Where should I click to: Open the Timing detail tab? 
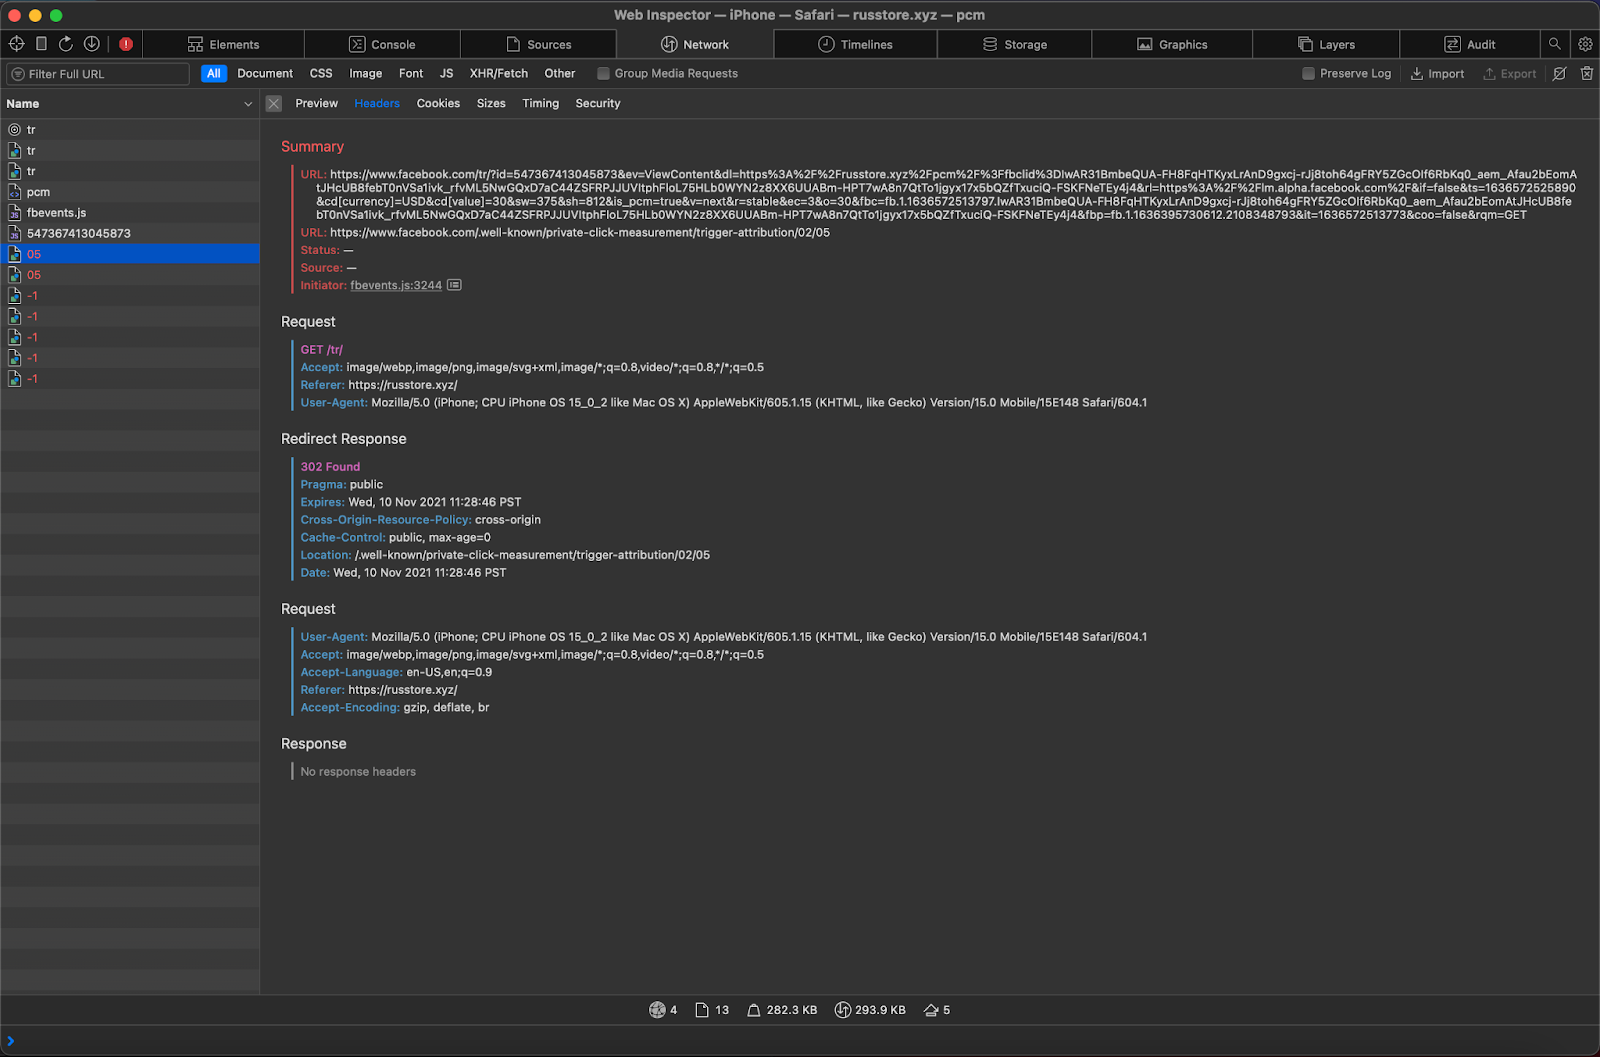540,104
